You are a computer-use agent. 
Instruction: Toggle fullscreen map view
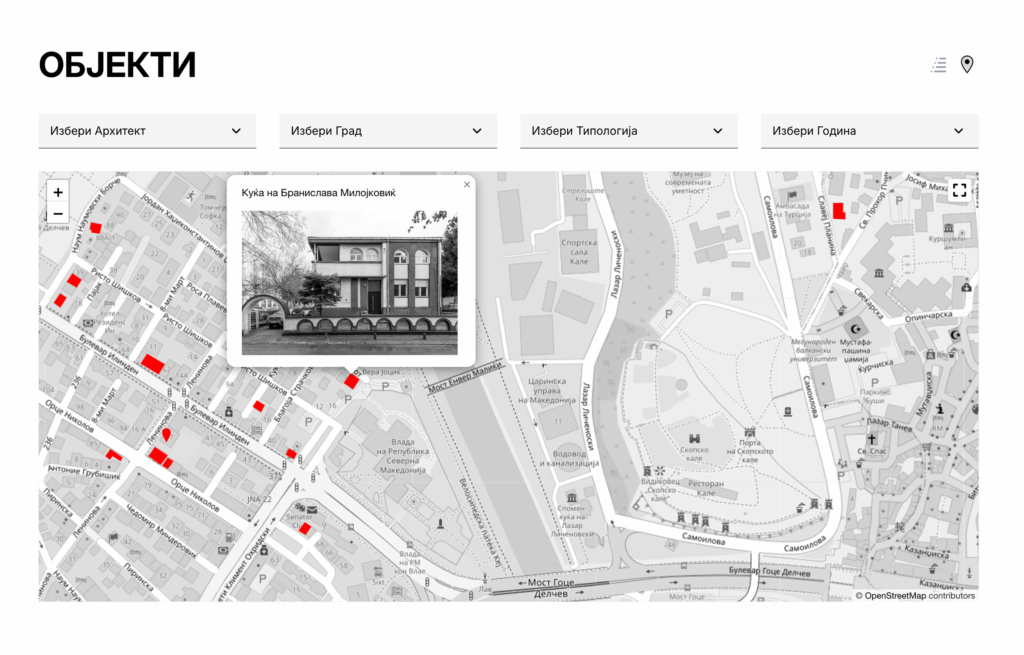tap(959, 190)
